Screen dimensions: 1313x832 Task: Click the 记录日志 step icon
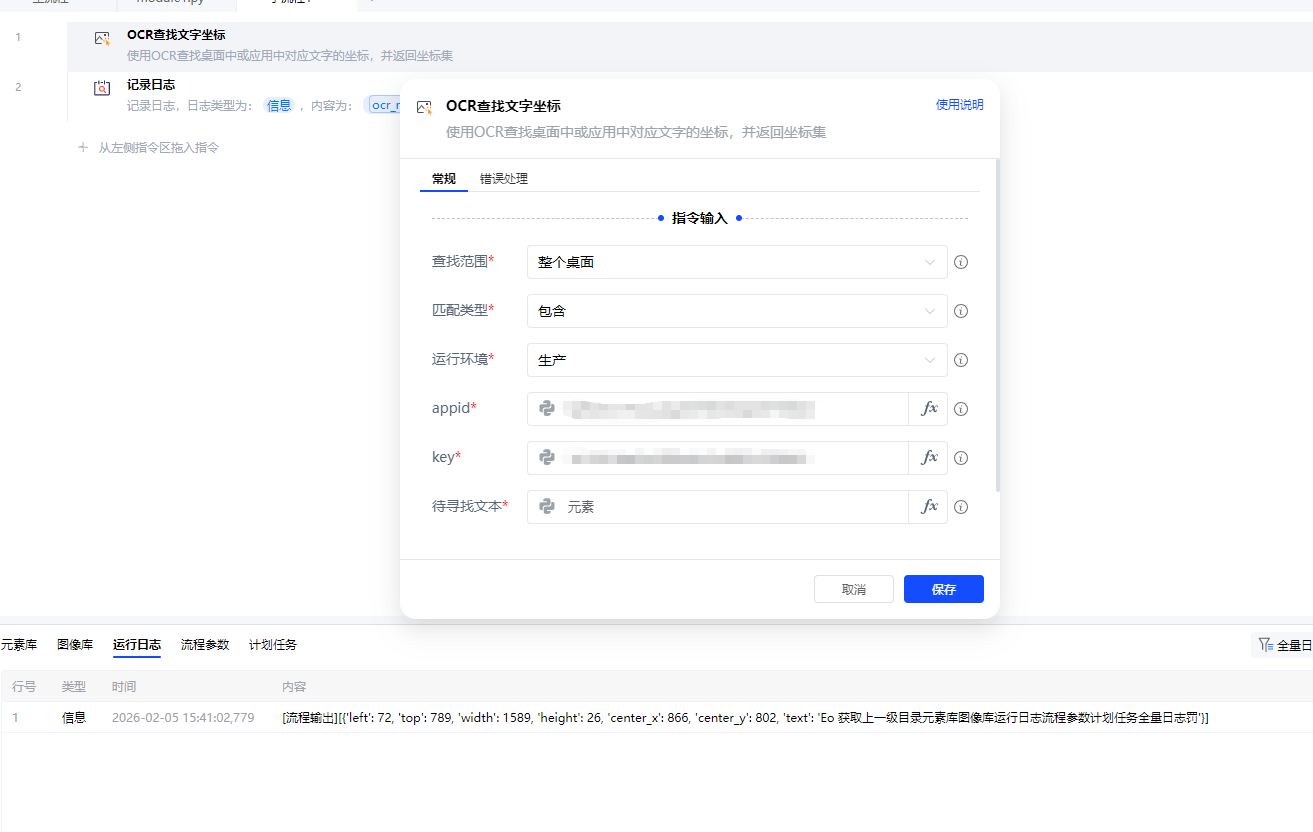[100, 88]
